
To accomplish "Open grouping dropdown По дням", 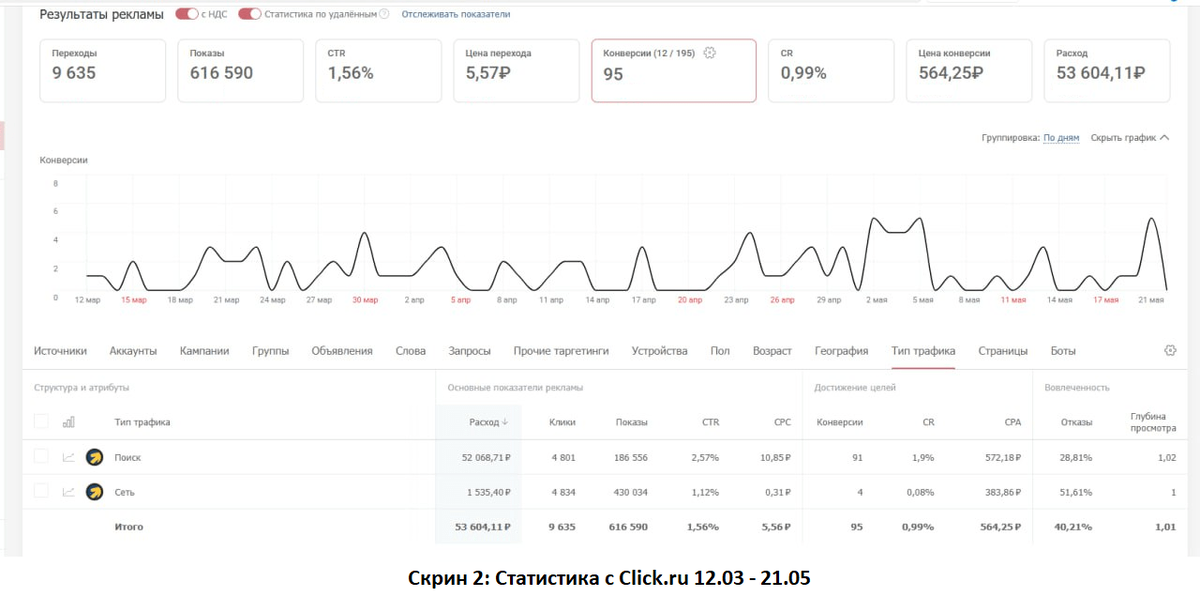I will (x=1061, y=138).
